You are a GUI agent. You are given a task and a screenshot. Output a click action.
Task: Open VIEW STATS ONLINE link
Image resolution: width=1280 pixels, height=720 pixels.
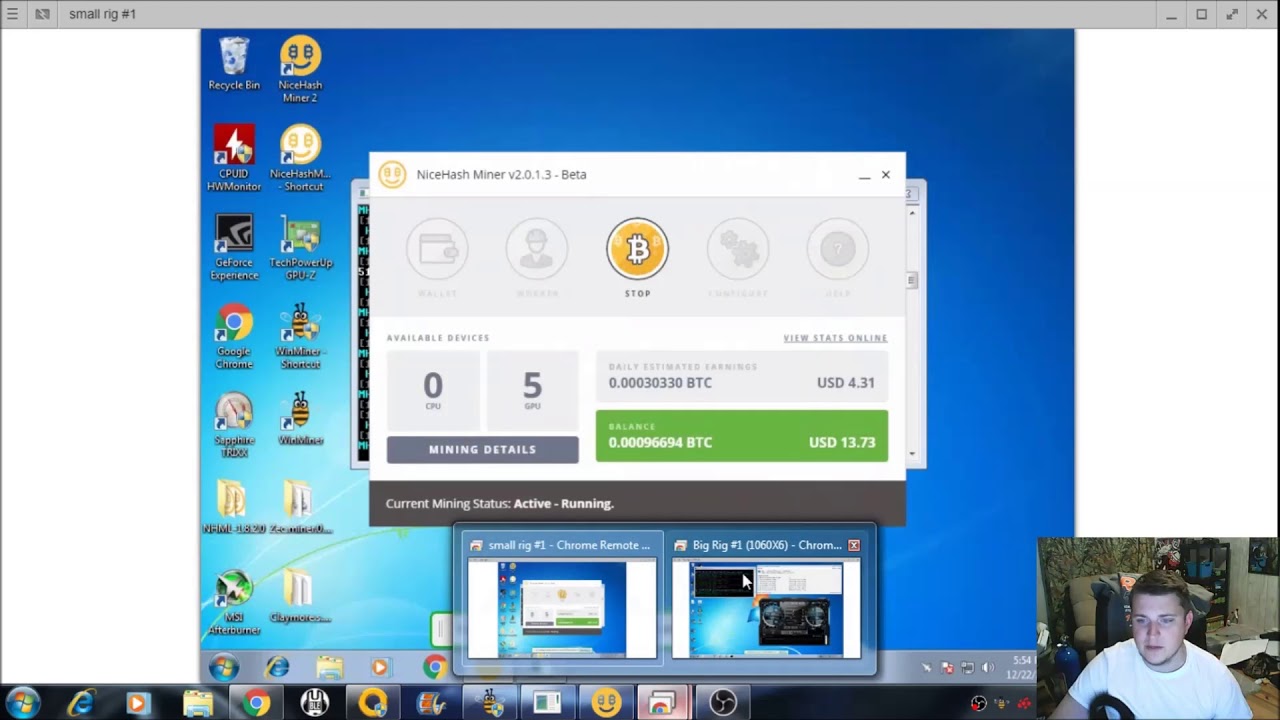tap(835, 338)
